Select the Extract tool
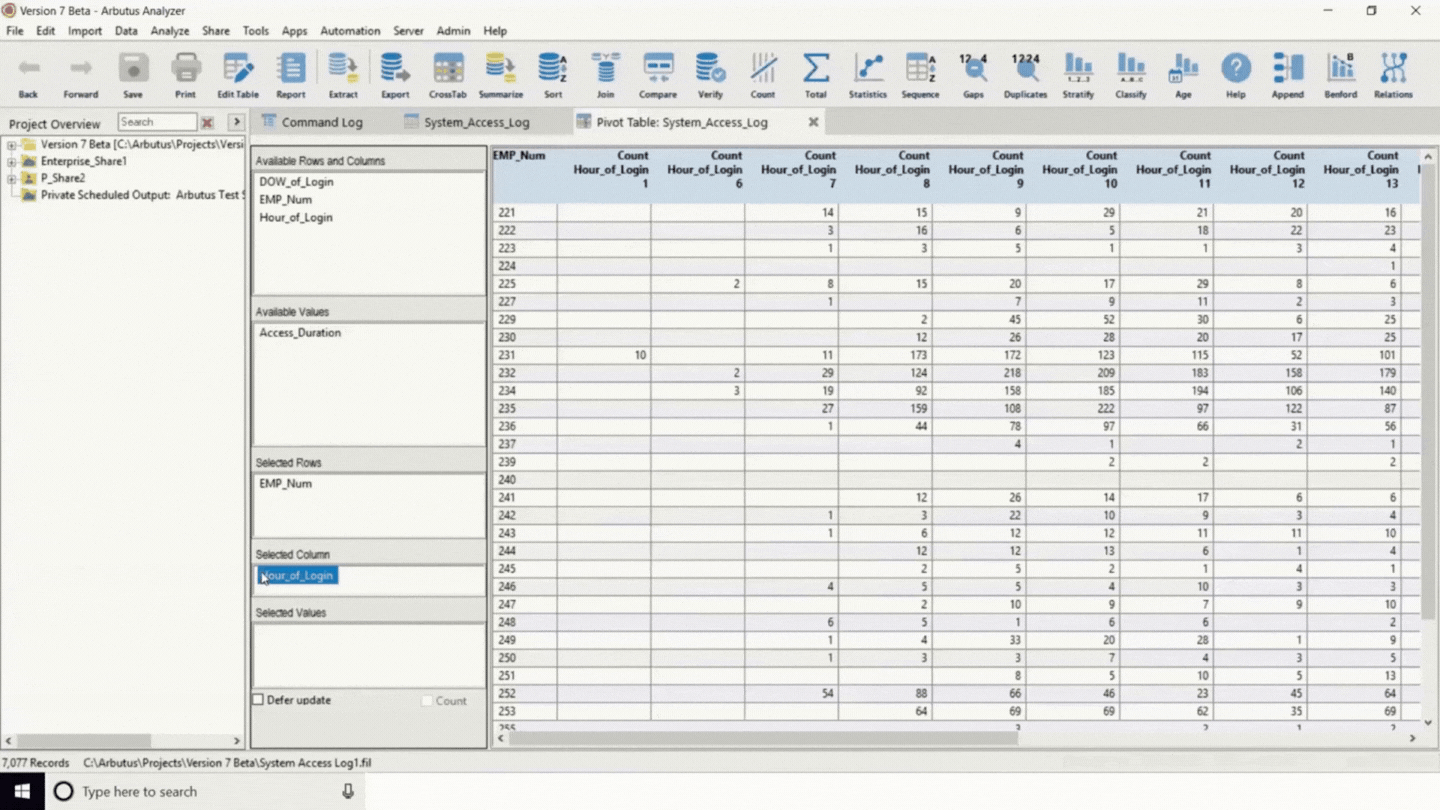 point(343,72)
